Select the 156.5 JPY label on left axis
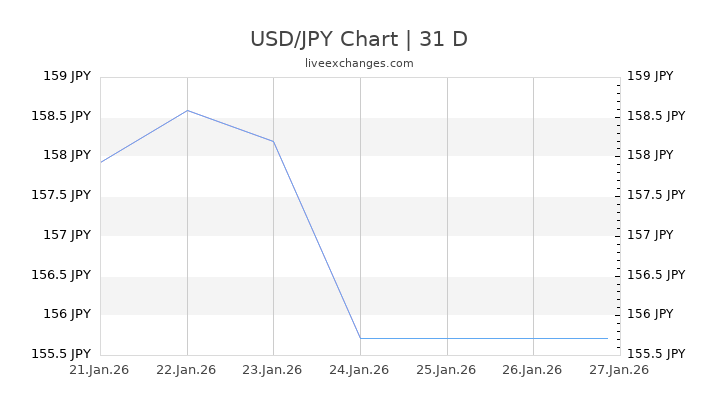The width and height of the screenshot is (720, 405). [x=62, y=275]
